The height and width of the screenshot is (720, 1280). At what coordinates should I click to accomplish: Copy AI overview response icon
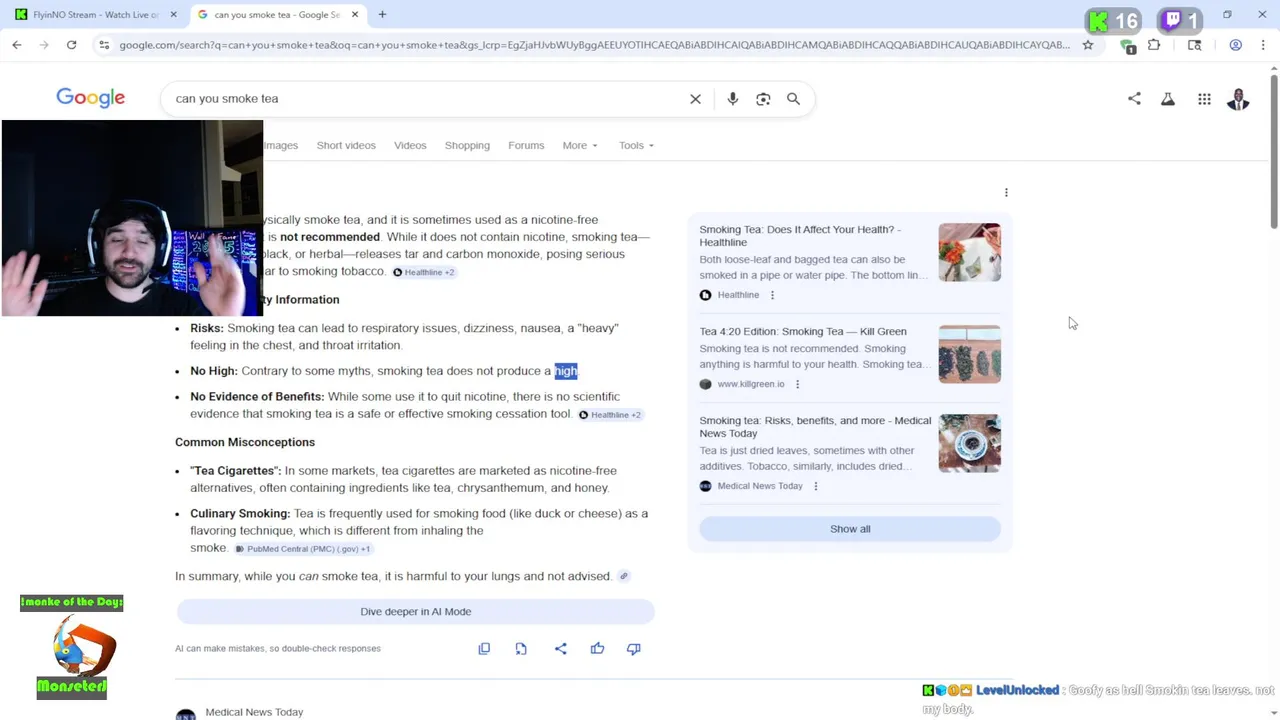pyautogui.click(x=484, y=649)
